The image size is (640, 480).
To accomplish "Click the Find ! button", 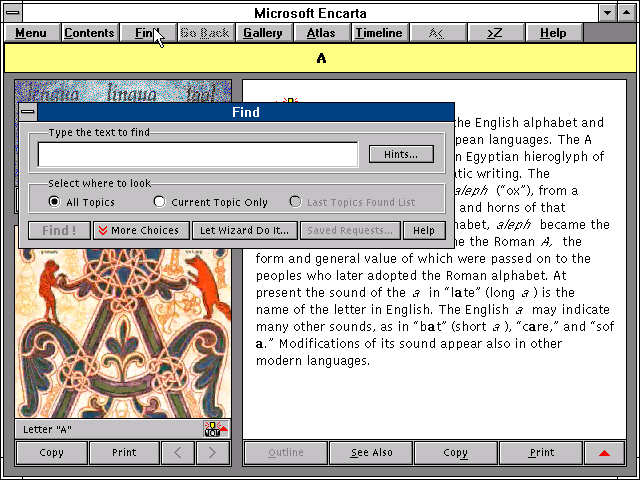I will click(x=60, y=230).
